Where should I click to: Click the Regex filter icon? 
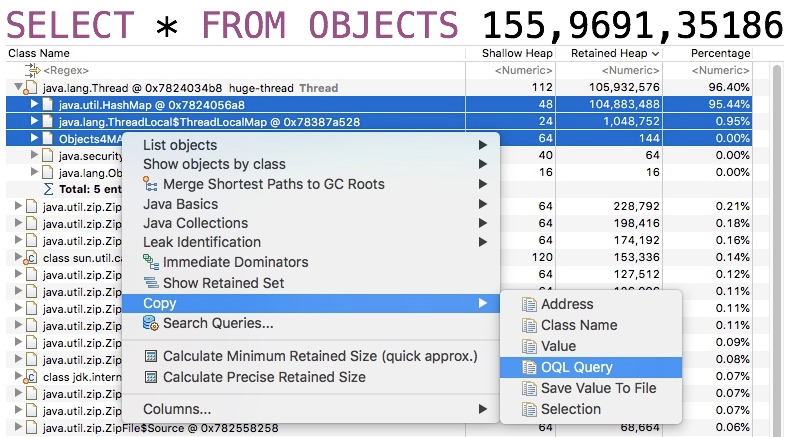[32, 70]
